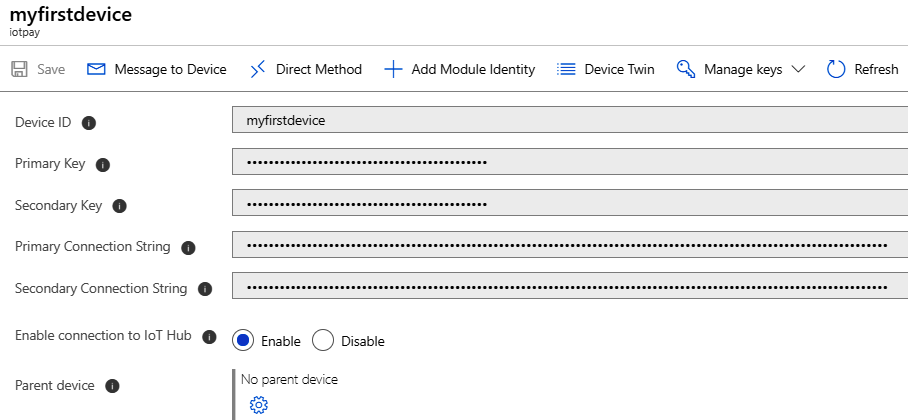The image size is (908, 420).
Task: Expand the Manage keys dropdown
Action: [x=798, y=69]
